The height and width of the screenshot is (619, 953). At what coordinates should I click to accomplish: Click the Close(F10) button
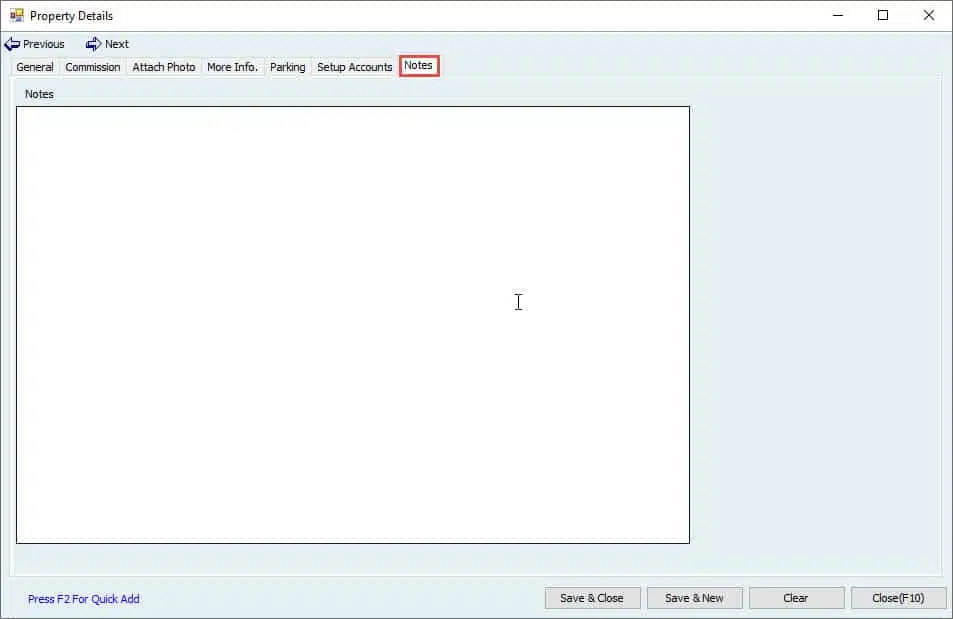899,598
